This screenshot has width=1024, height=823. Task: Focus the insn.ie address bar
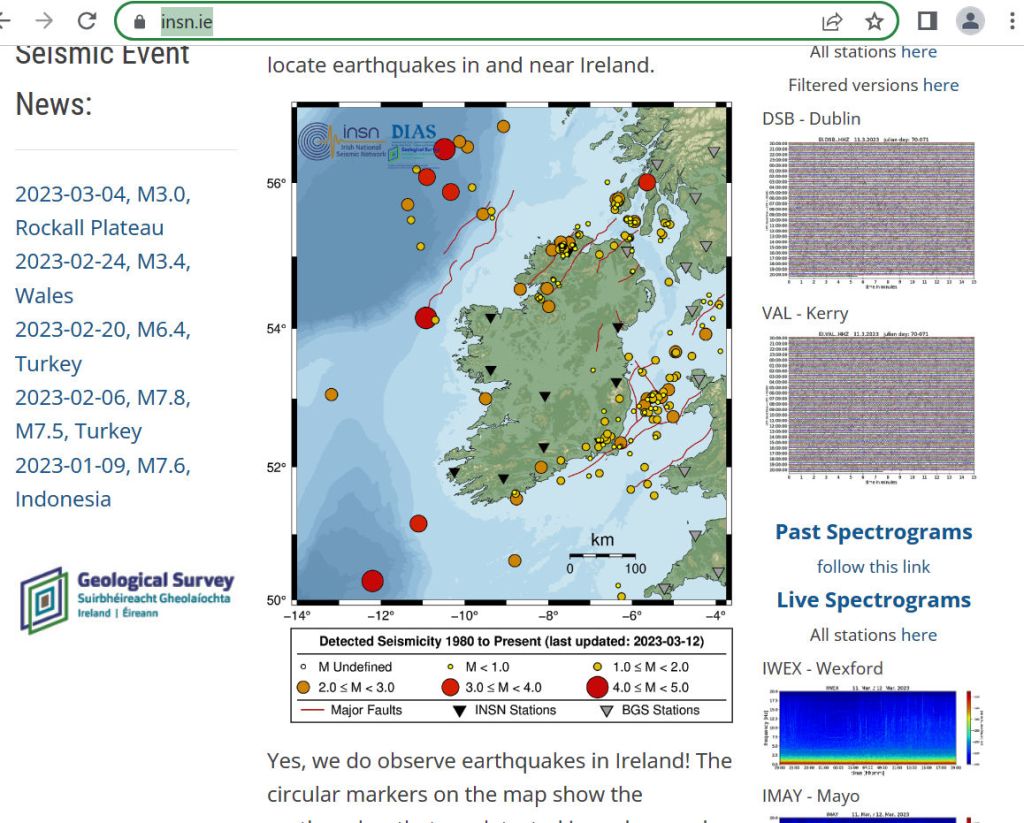(500, 21)
